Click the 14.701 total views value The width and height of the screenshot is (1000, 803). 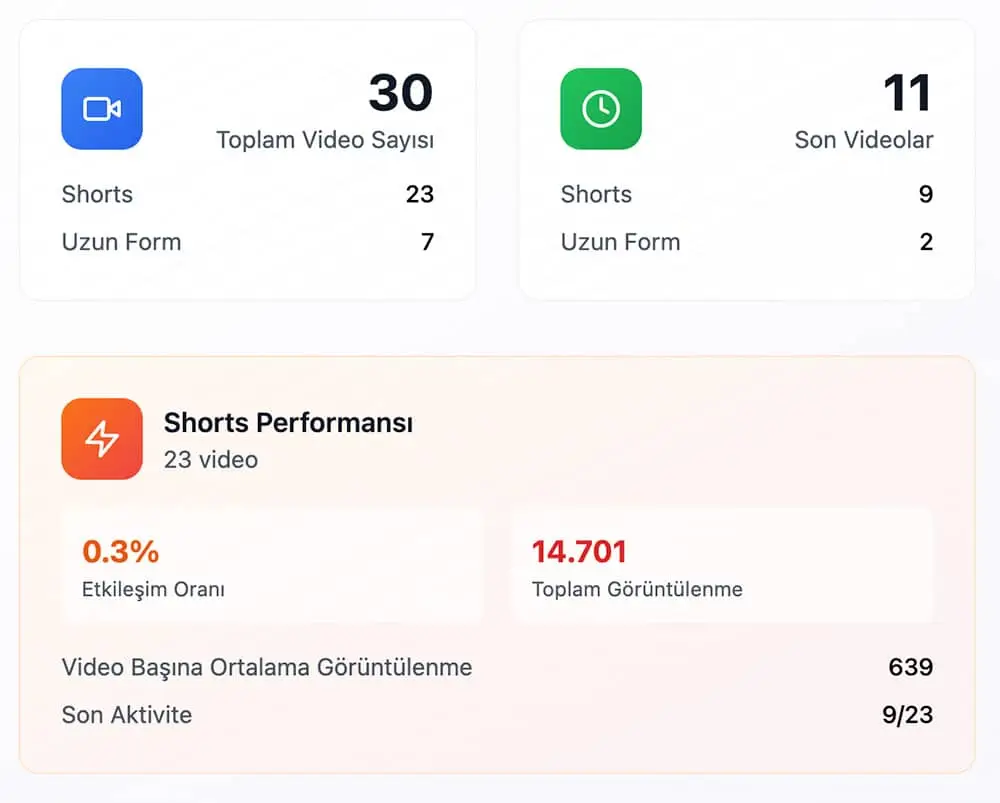(x=579, y=551)
